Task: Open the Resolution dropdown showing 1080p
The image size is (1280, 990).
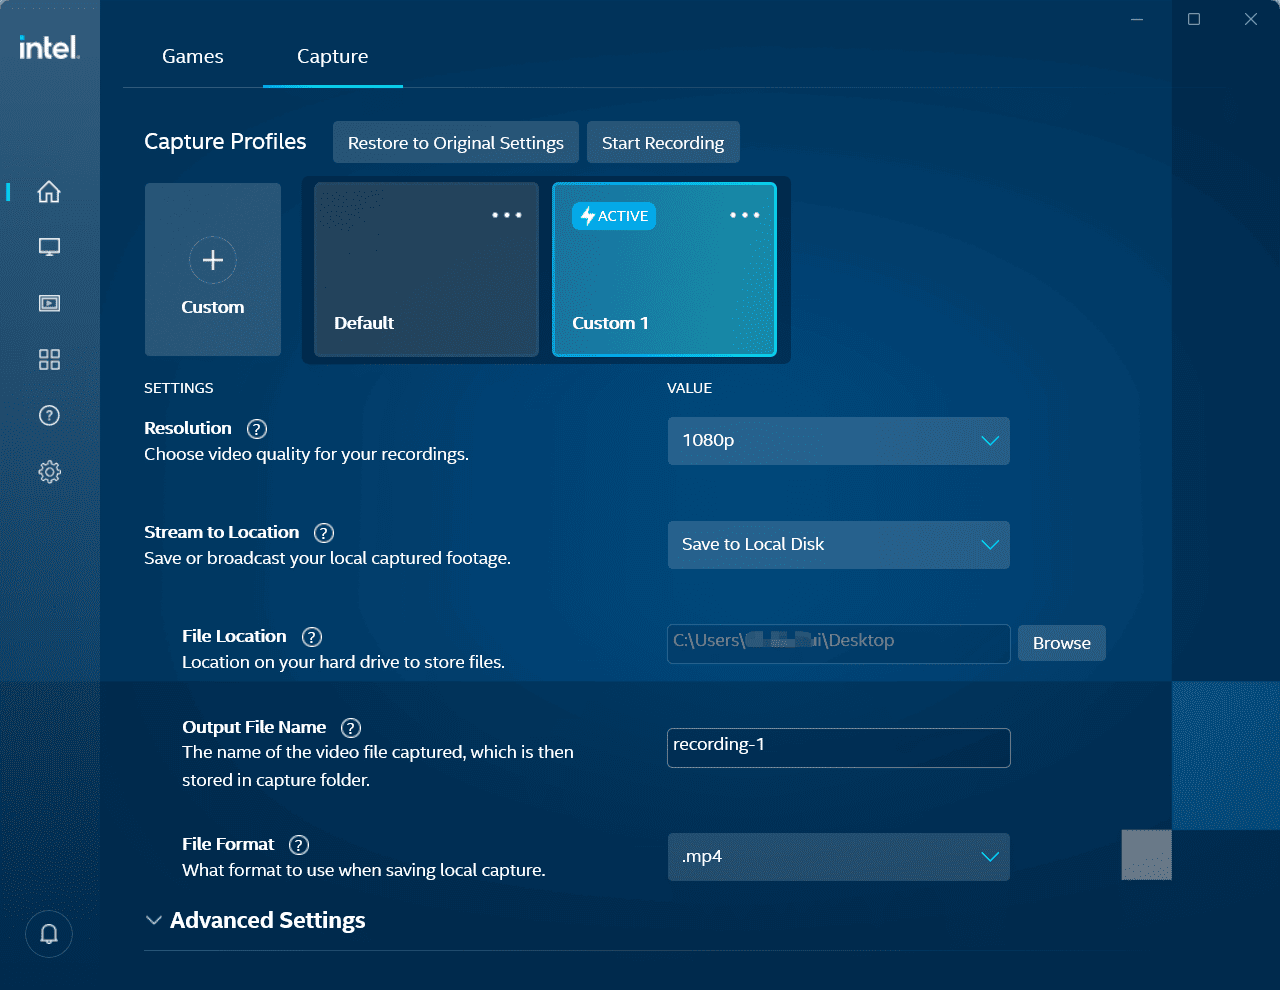Action: [838, 441]
